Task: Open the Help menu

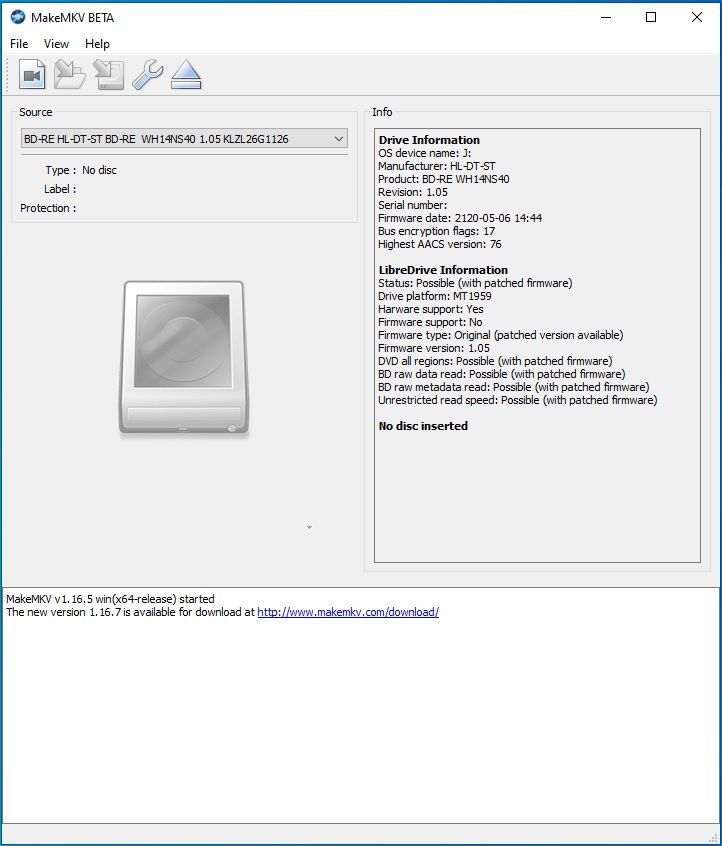Action: click(97, 44)
